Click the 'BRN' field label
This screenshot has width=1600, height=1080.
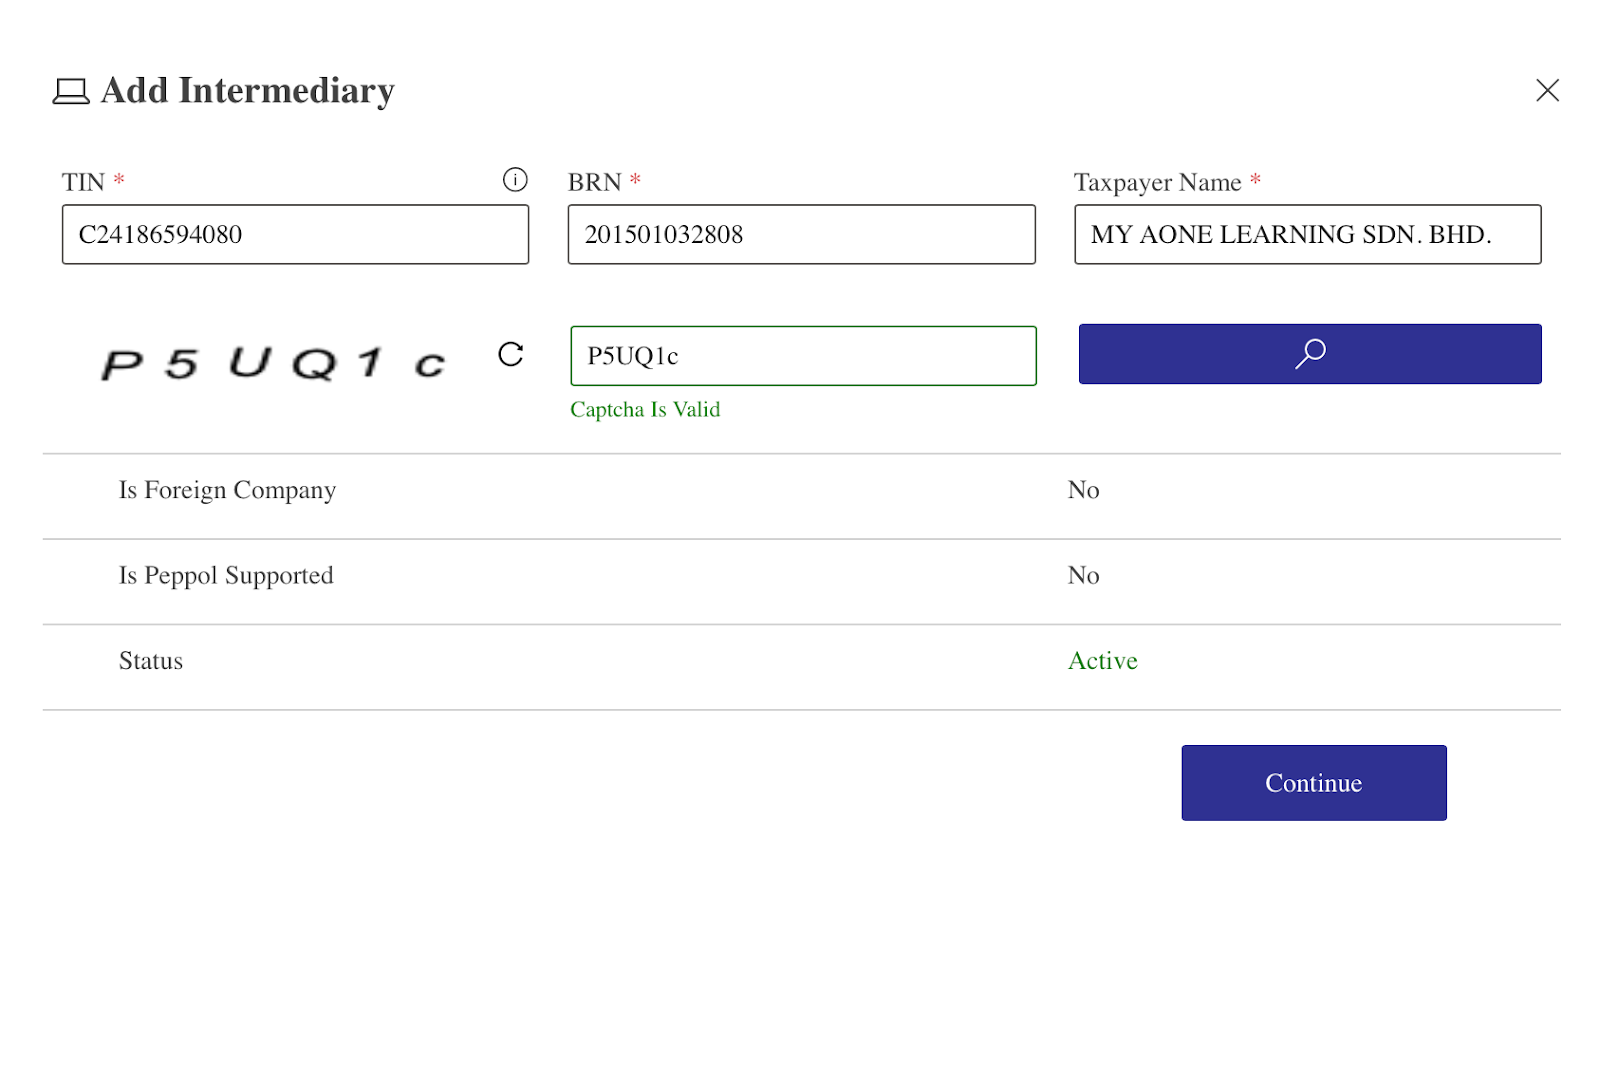click(595, 182)
